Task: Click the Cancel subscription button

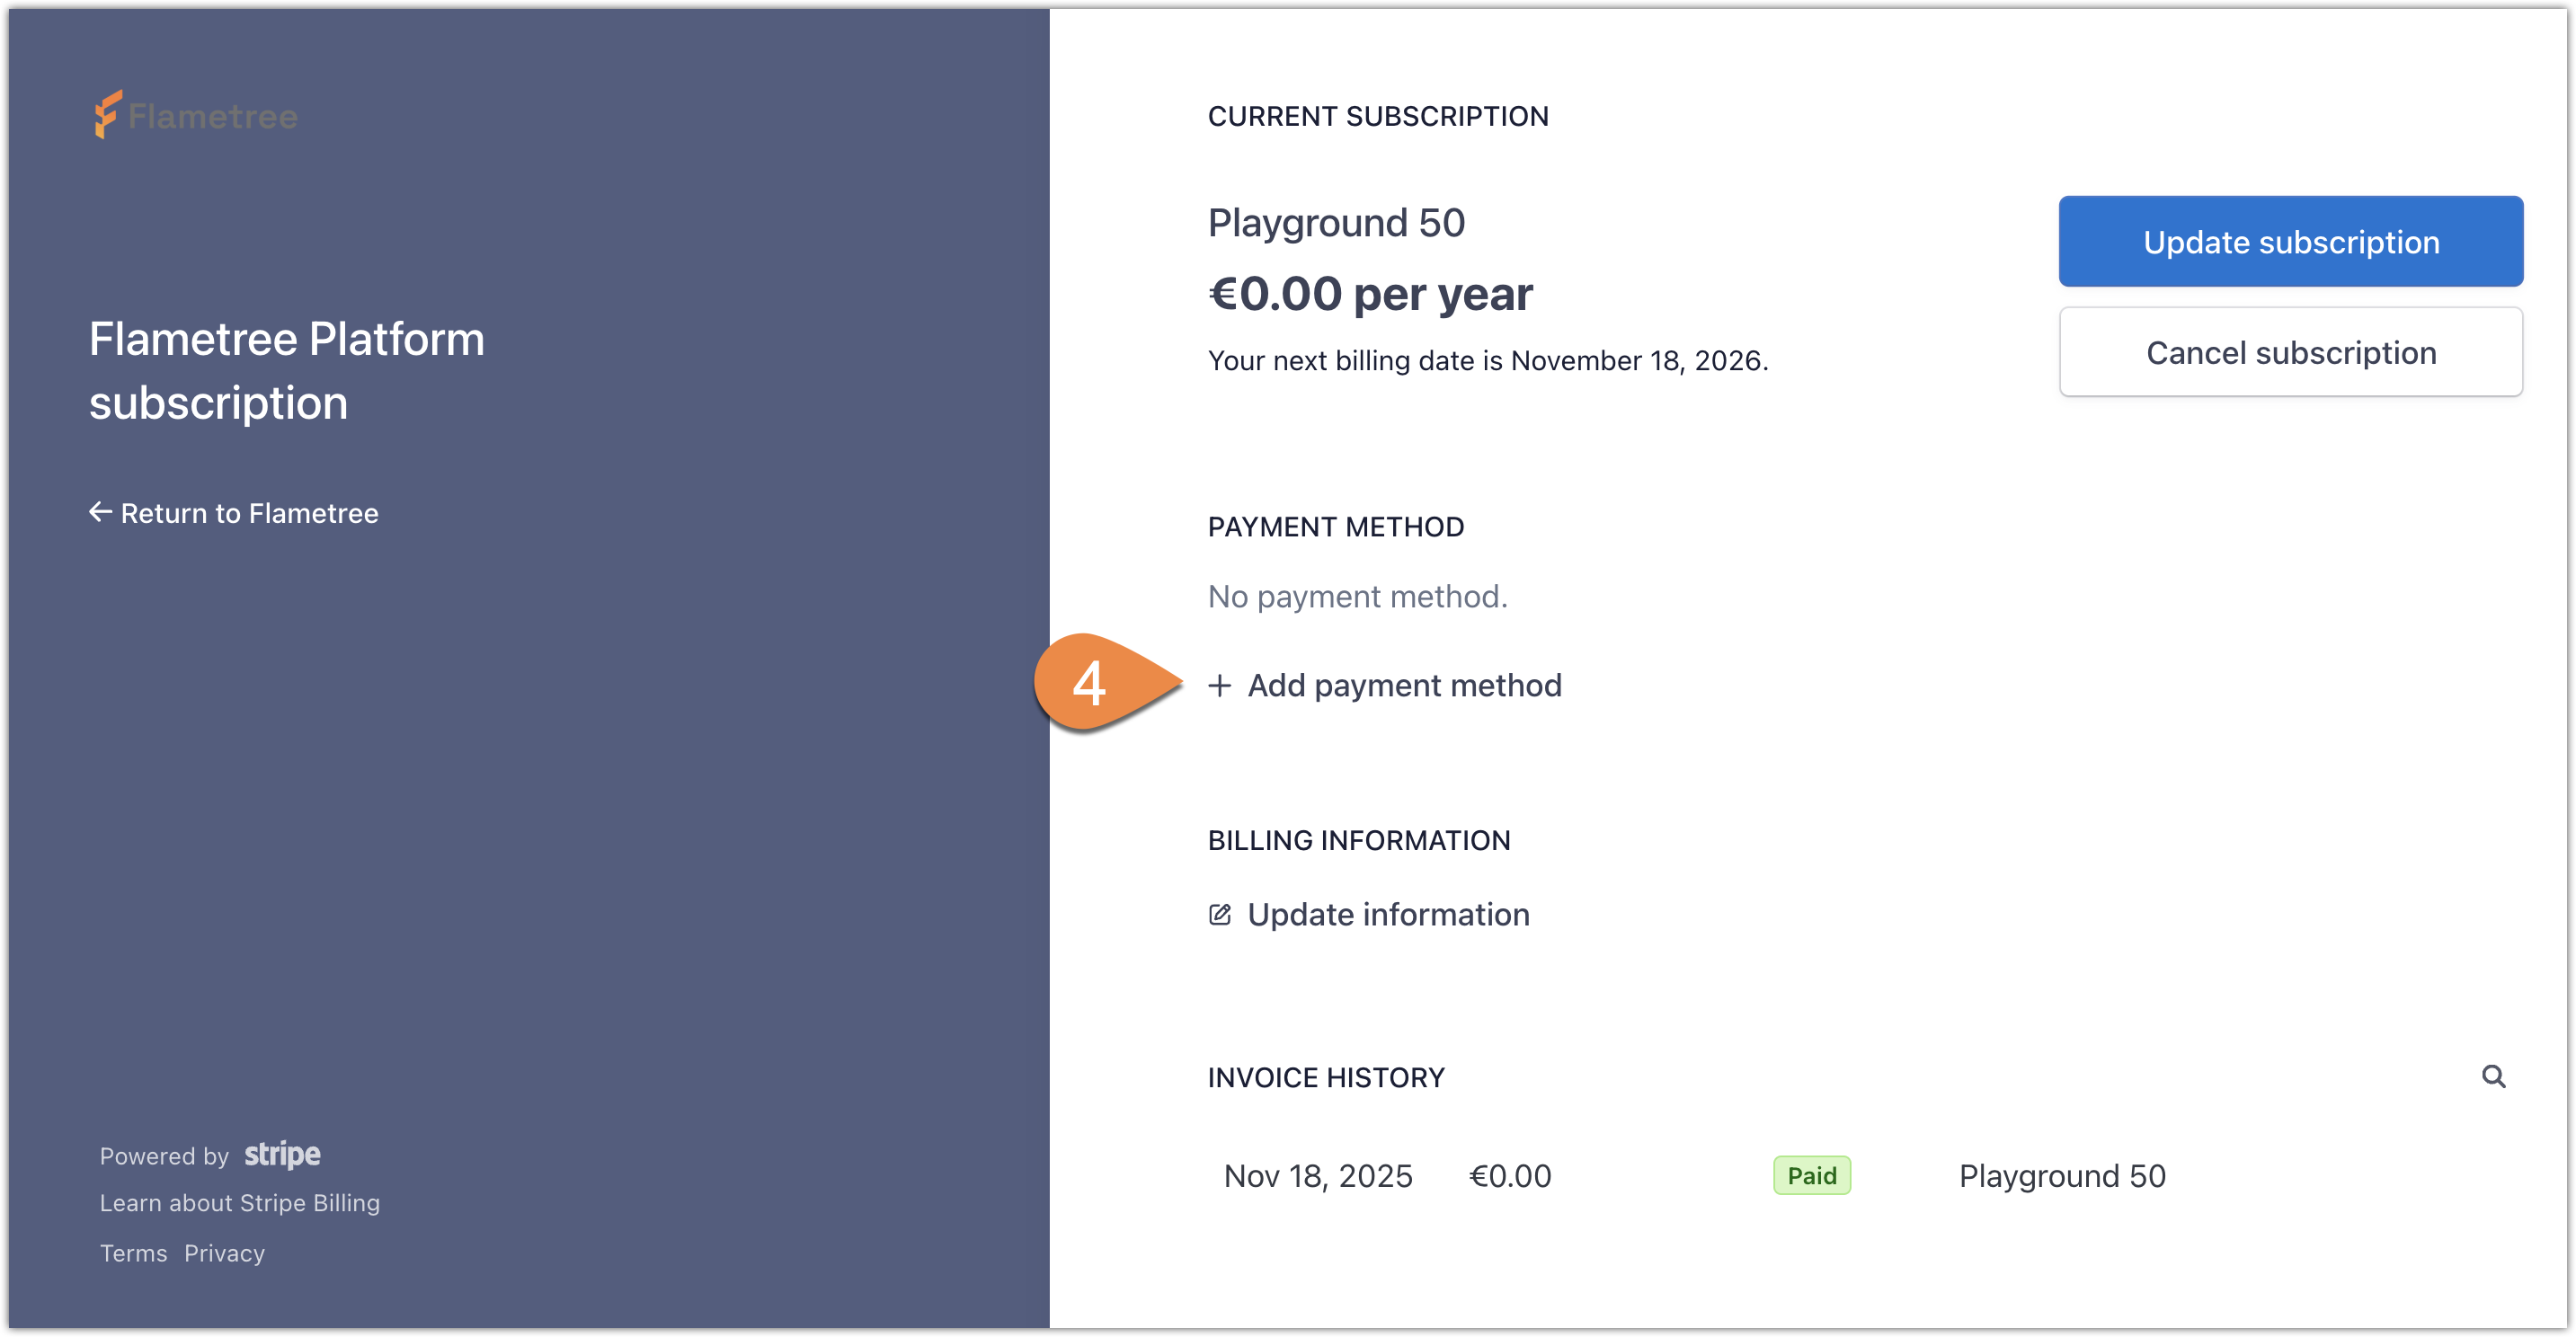Action: pyautogui.click(x=2291, y=352)
